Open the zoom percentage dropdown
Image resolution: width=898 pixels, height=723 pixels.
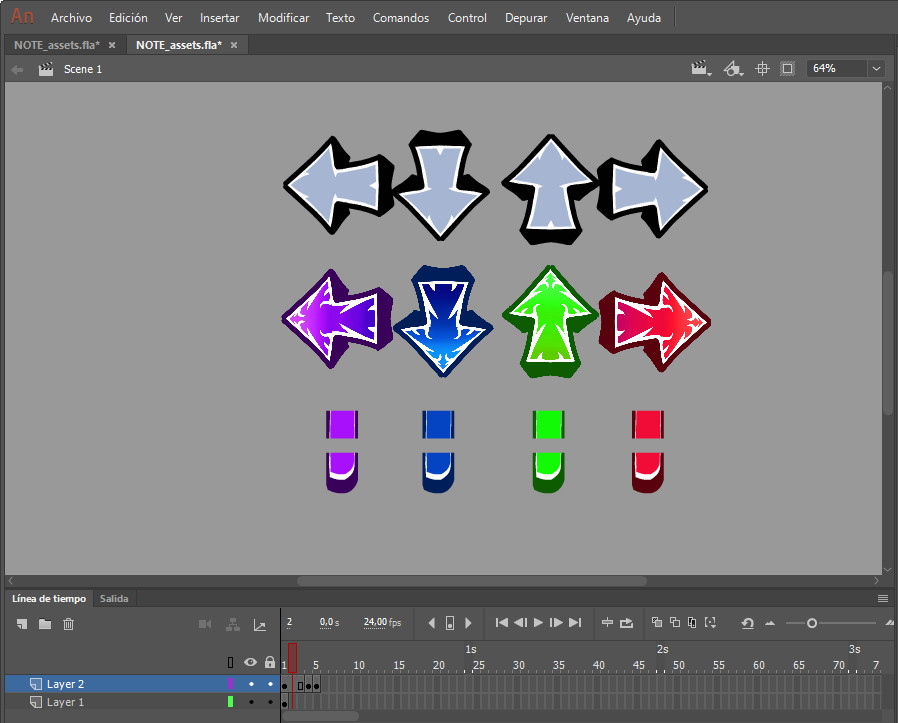click(x=877, y=68)
